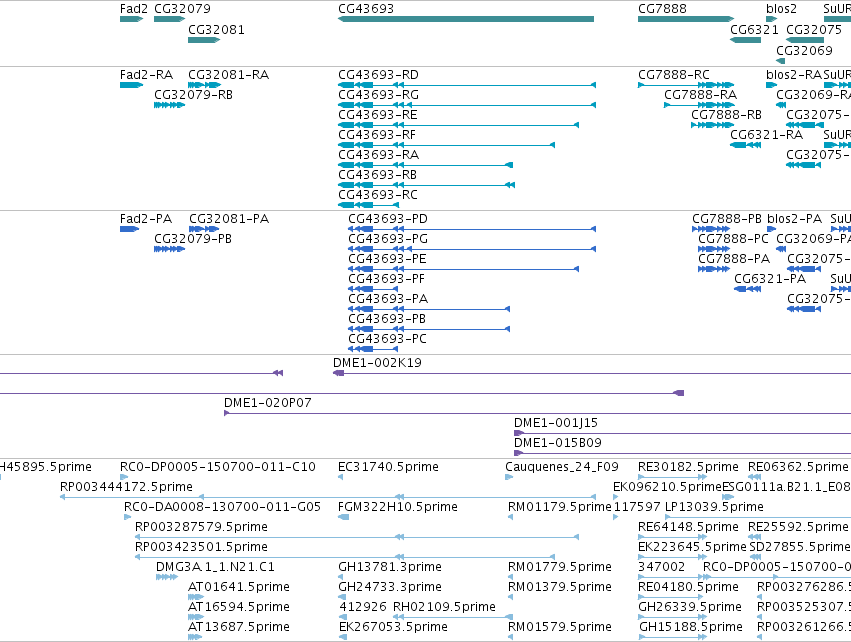Select protein CG43693-PC
The image size is (851, 642).
pos(373,349)
